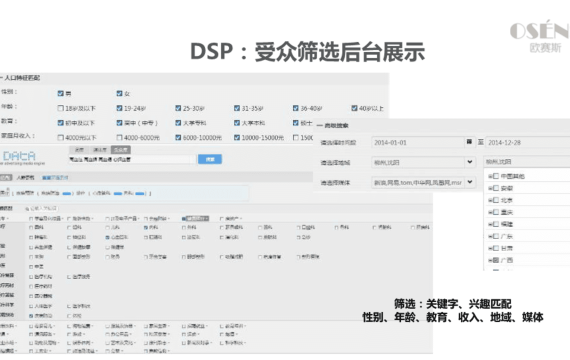
Task: Uncheck the 高中(中专) education checkbox
Action: pos(119,123)
